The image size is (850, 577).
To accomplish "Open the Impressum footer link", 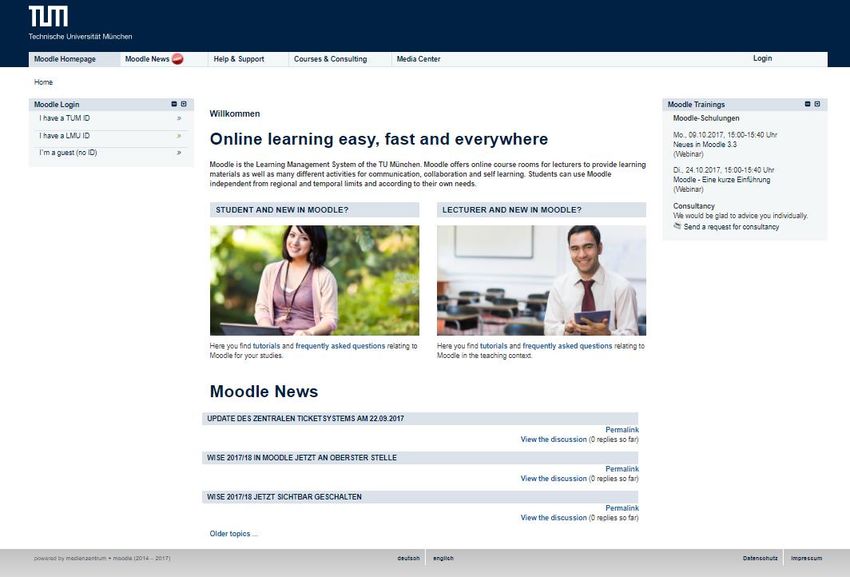I will 806,558.
